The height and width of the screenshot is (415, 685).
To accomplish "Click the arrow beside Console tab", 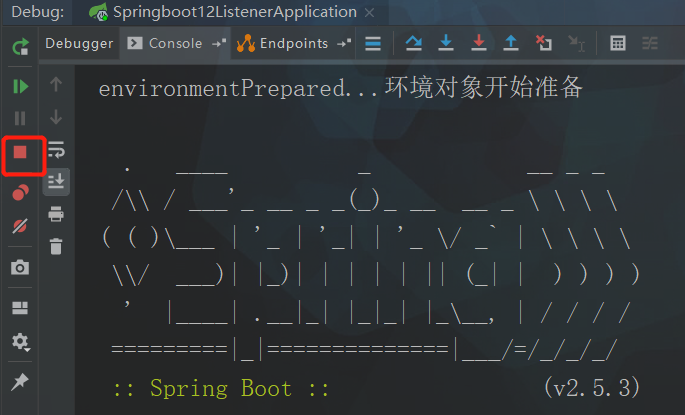I will 219,43.
